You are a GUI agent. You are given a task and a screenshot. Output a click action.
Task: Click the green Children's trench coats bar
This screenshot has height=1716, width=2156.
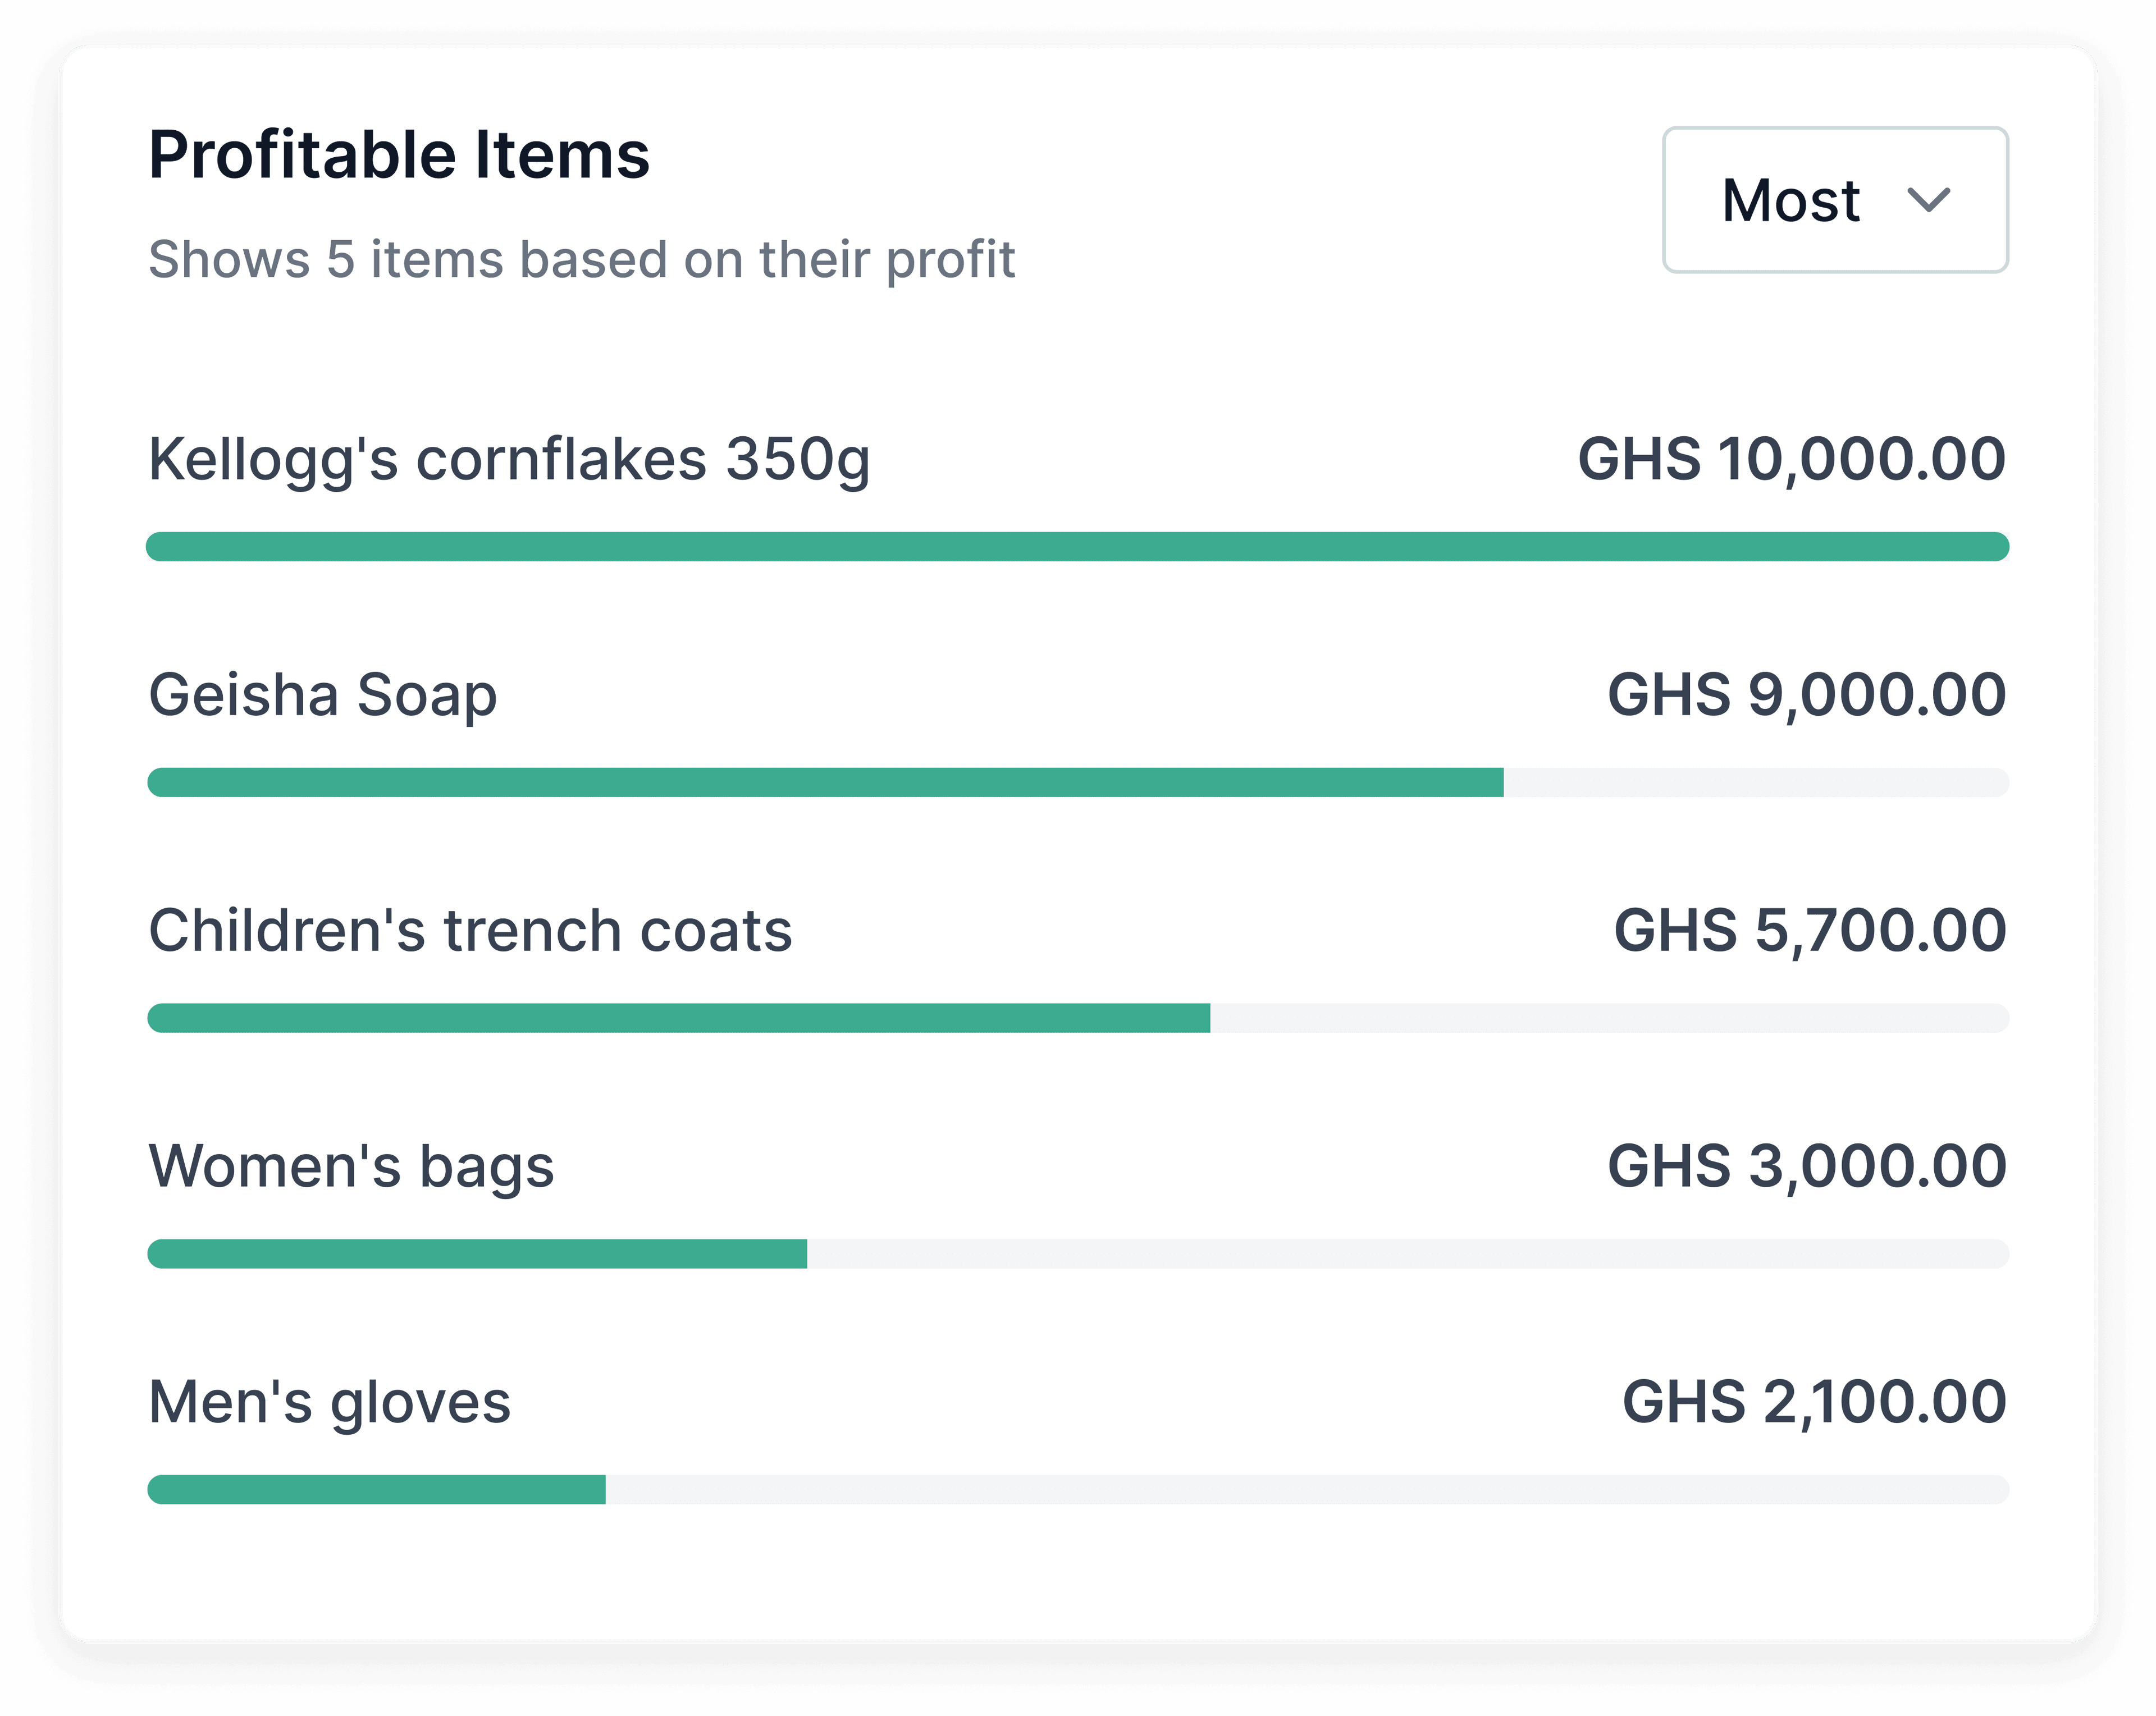[x=678, y=1018]
